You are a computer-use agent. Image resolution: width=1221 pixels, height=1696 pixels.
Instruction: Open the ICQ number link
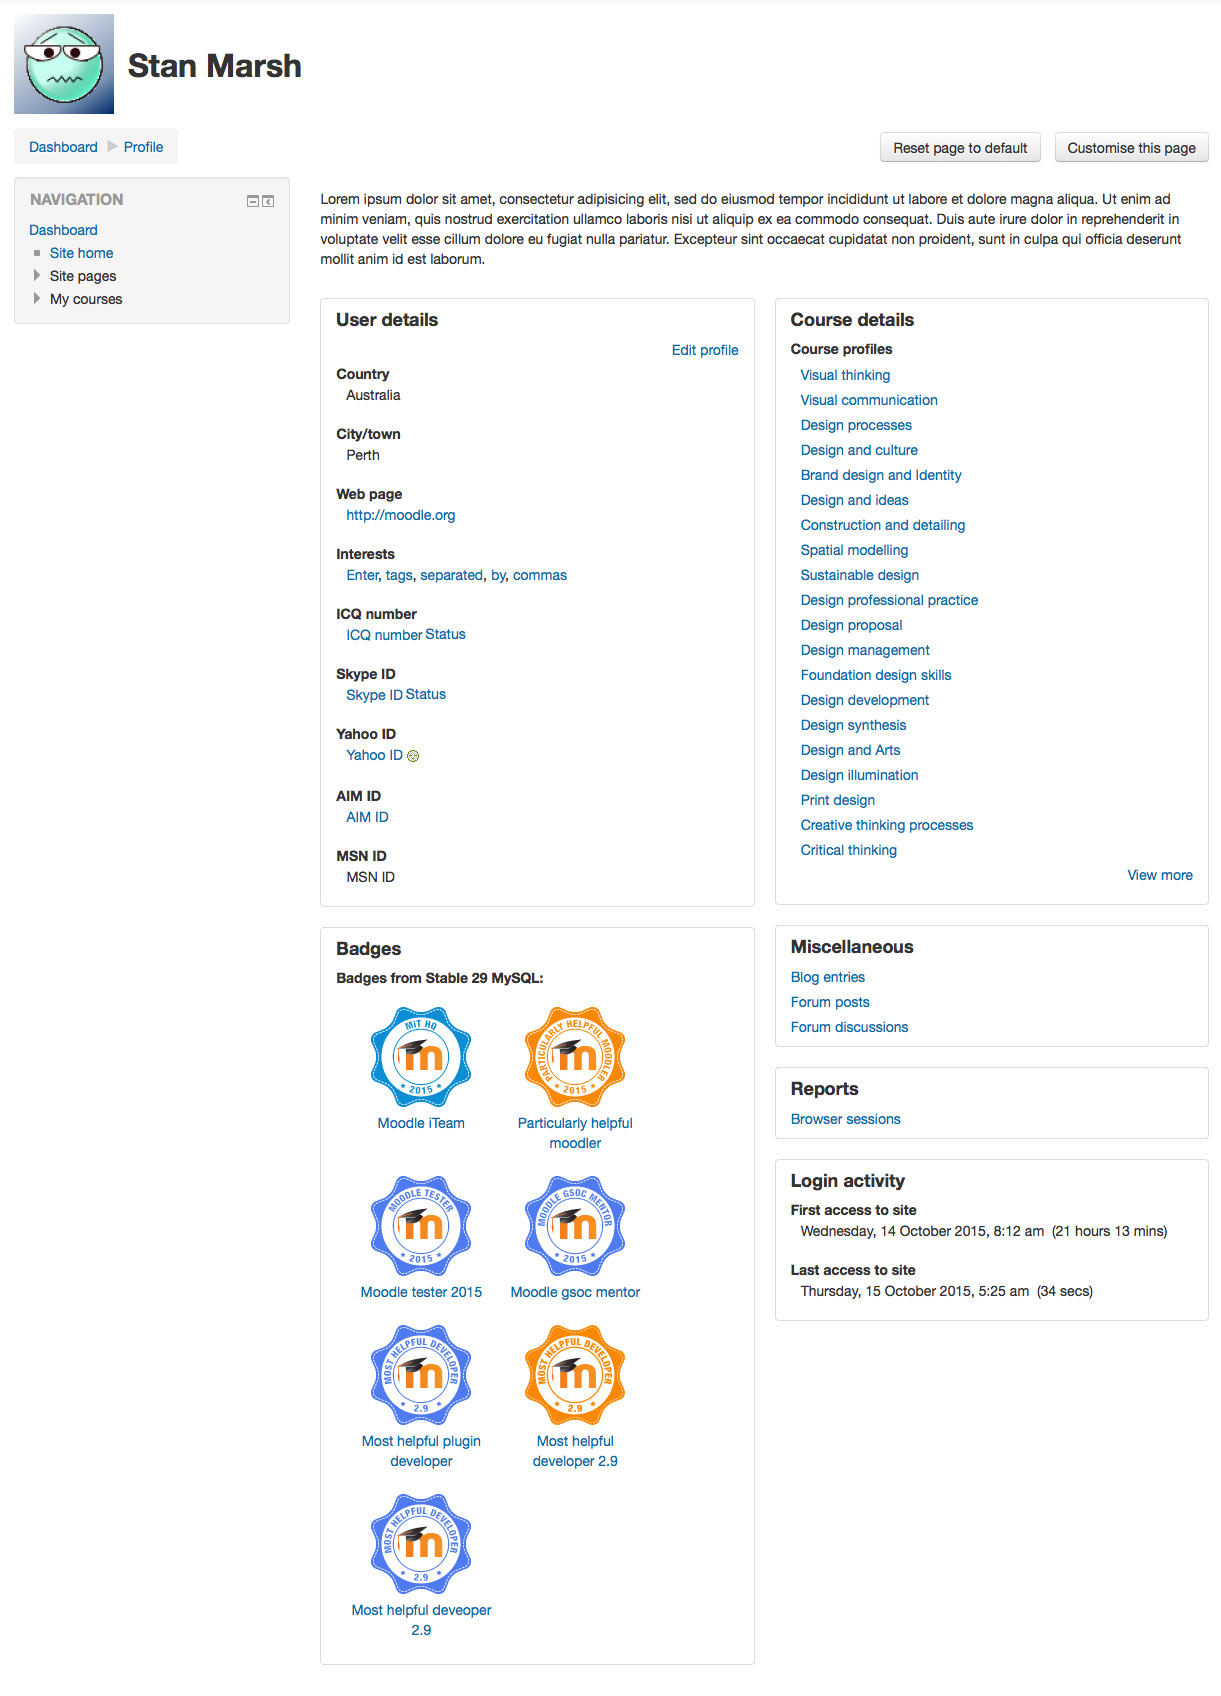pyautogui.click(x=384, y=634)
